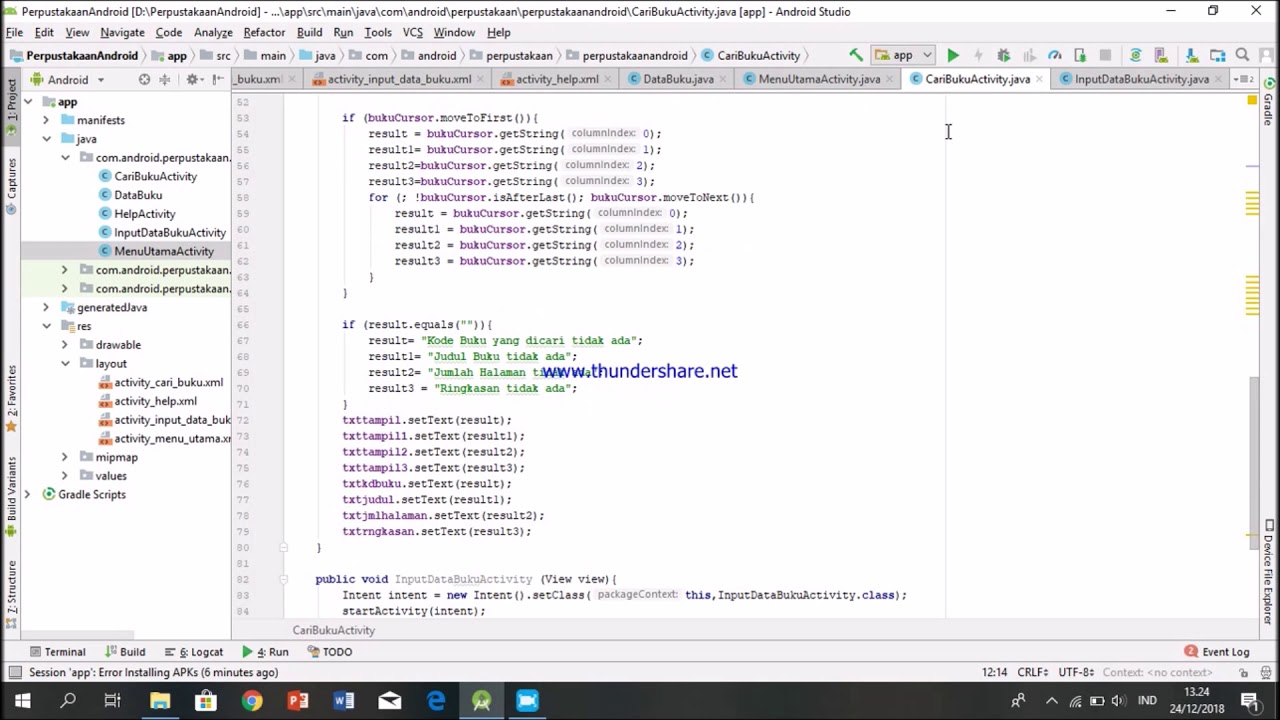Open project panel settings gear
The image size is (1280, 720).
[193, 79]
